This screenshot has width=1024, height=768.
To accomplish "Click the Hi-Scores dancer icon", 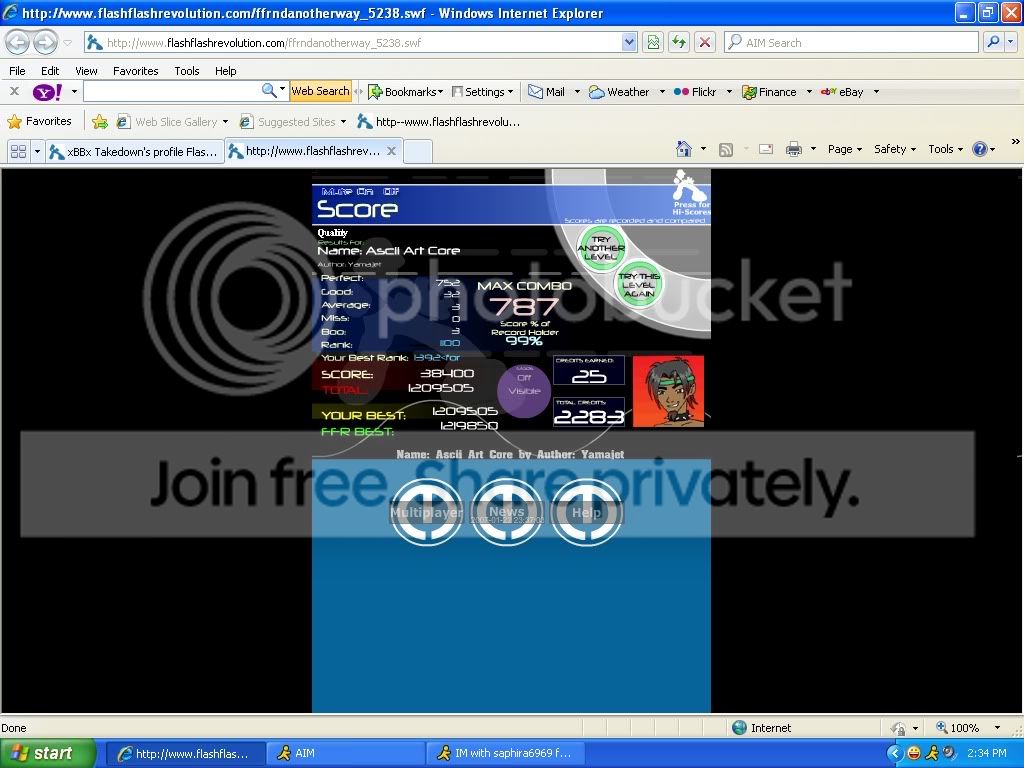I will coord(689,186).
